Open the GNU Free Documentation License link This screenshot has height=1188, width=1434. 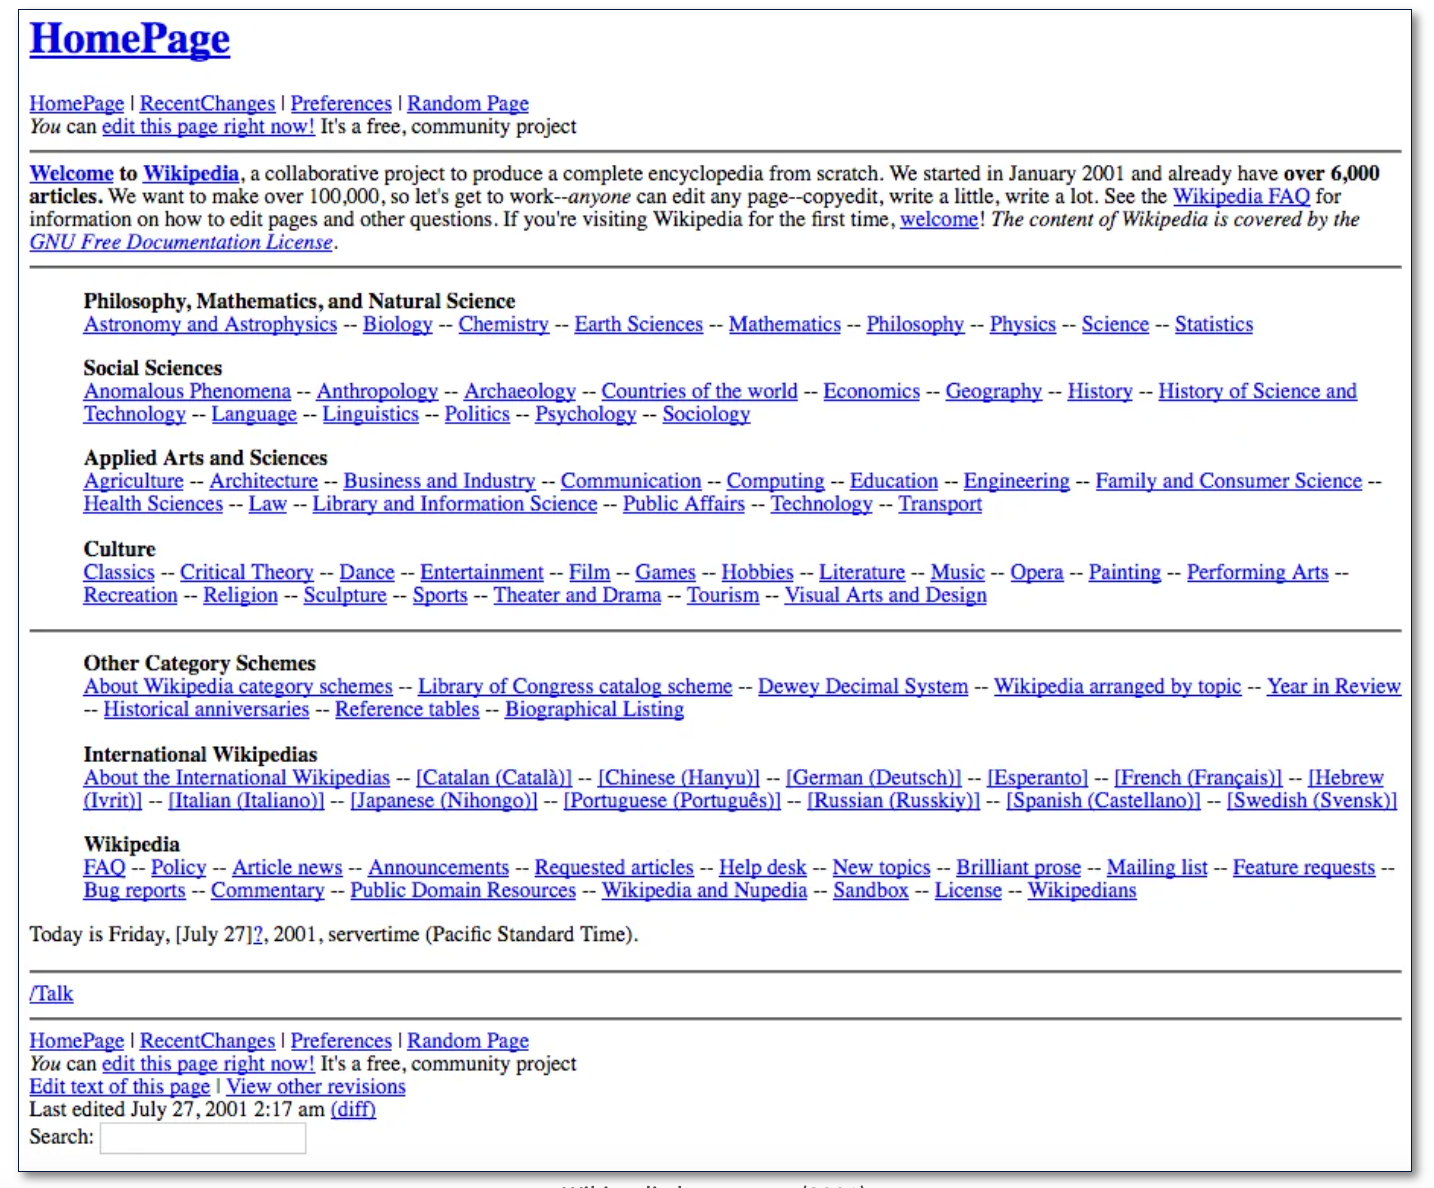[181, 243]
